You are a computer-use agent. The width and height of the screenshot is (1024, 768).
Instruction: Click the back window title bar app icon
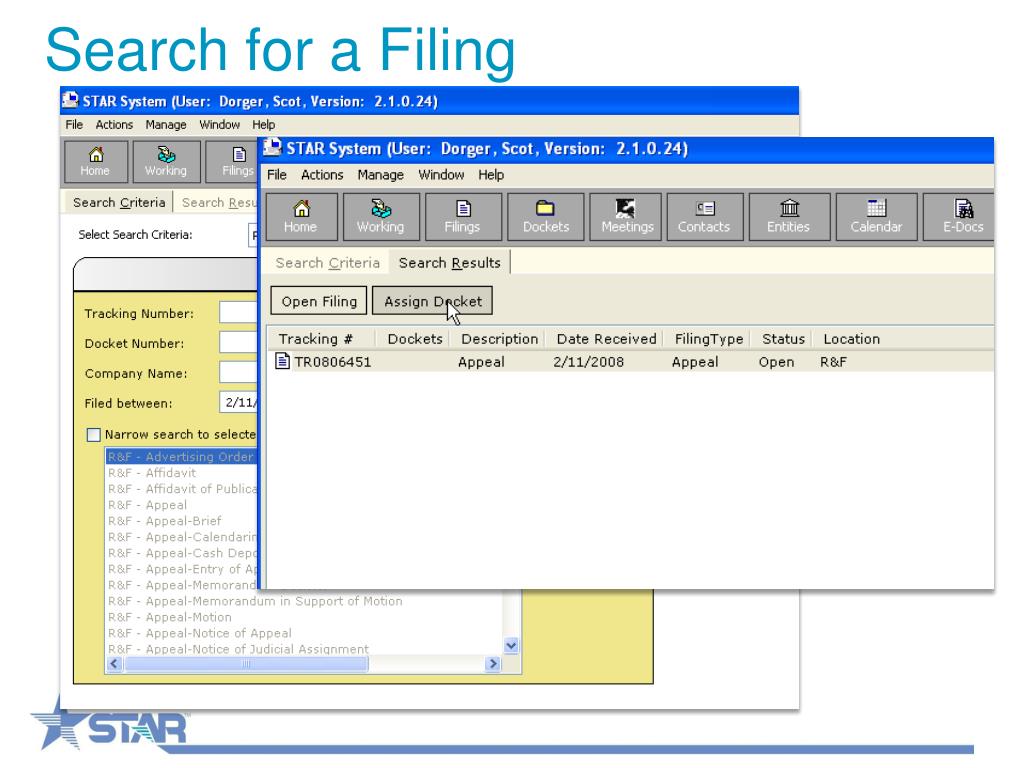(x=70, y=100)
